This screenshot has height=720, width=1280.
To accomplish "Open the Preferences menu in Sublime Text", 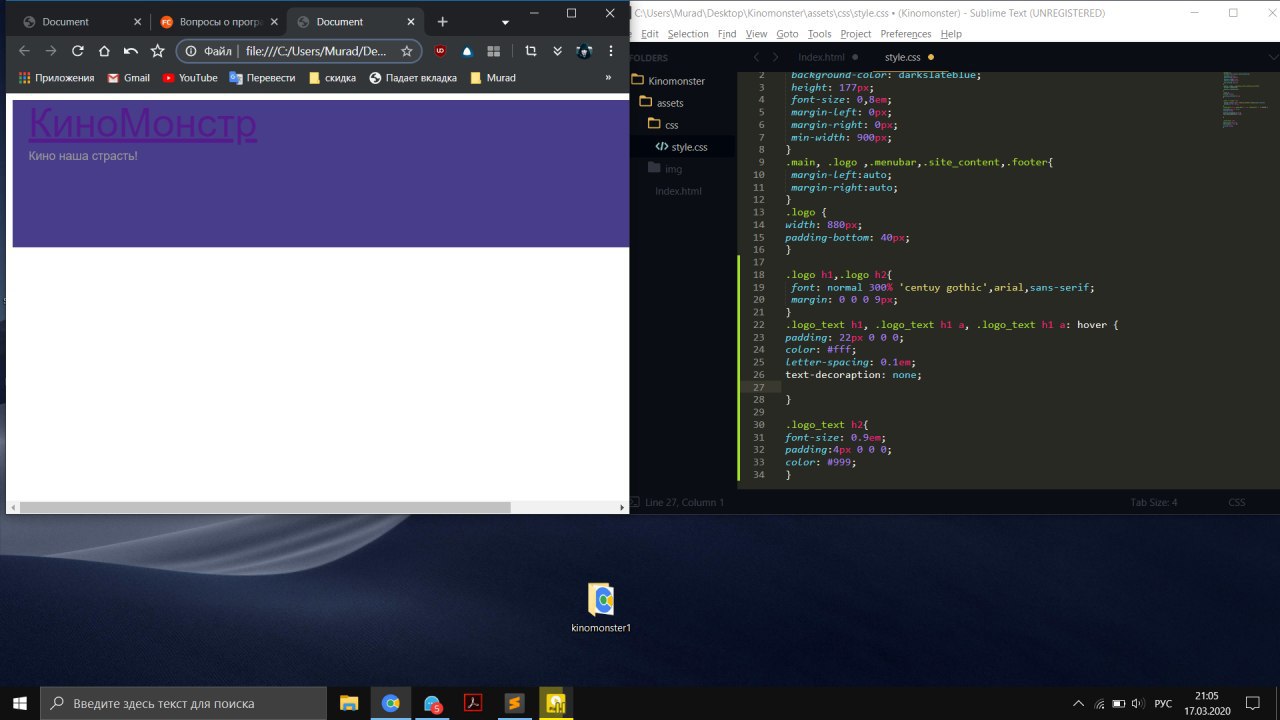I will (906, 34).
